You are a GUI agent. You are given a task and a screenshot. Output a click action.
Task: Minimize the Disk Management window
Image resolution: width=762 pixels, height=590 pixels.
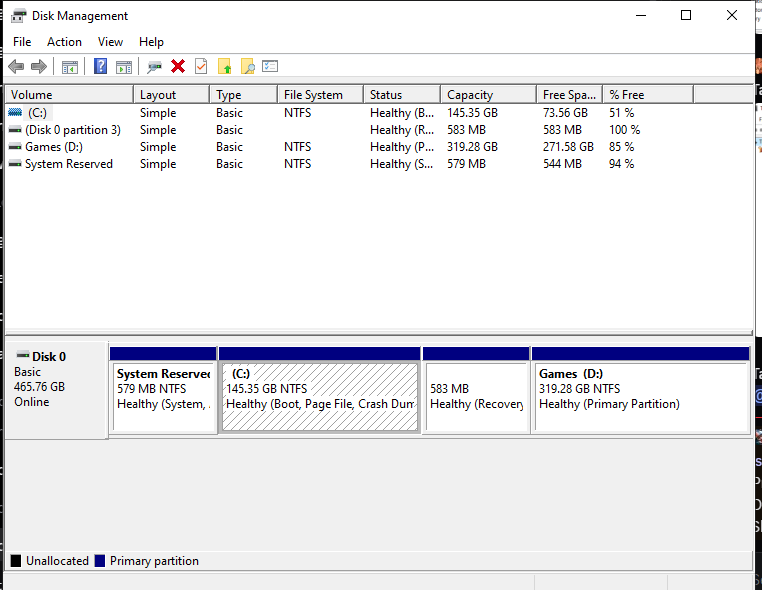(x=641, y=15)
